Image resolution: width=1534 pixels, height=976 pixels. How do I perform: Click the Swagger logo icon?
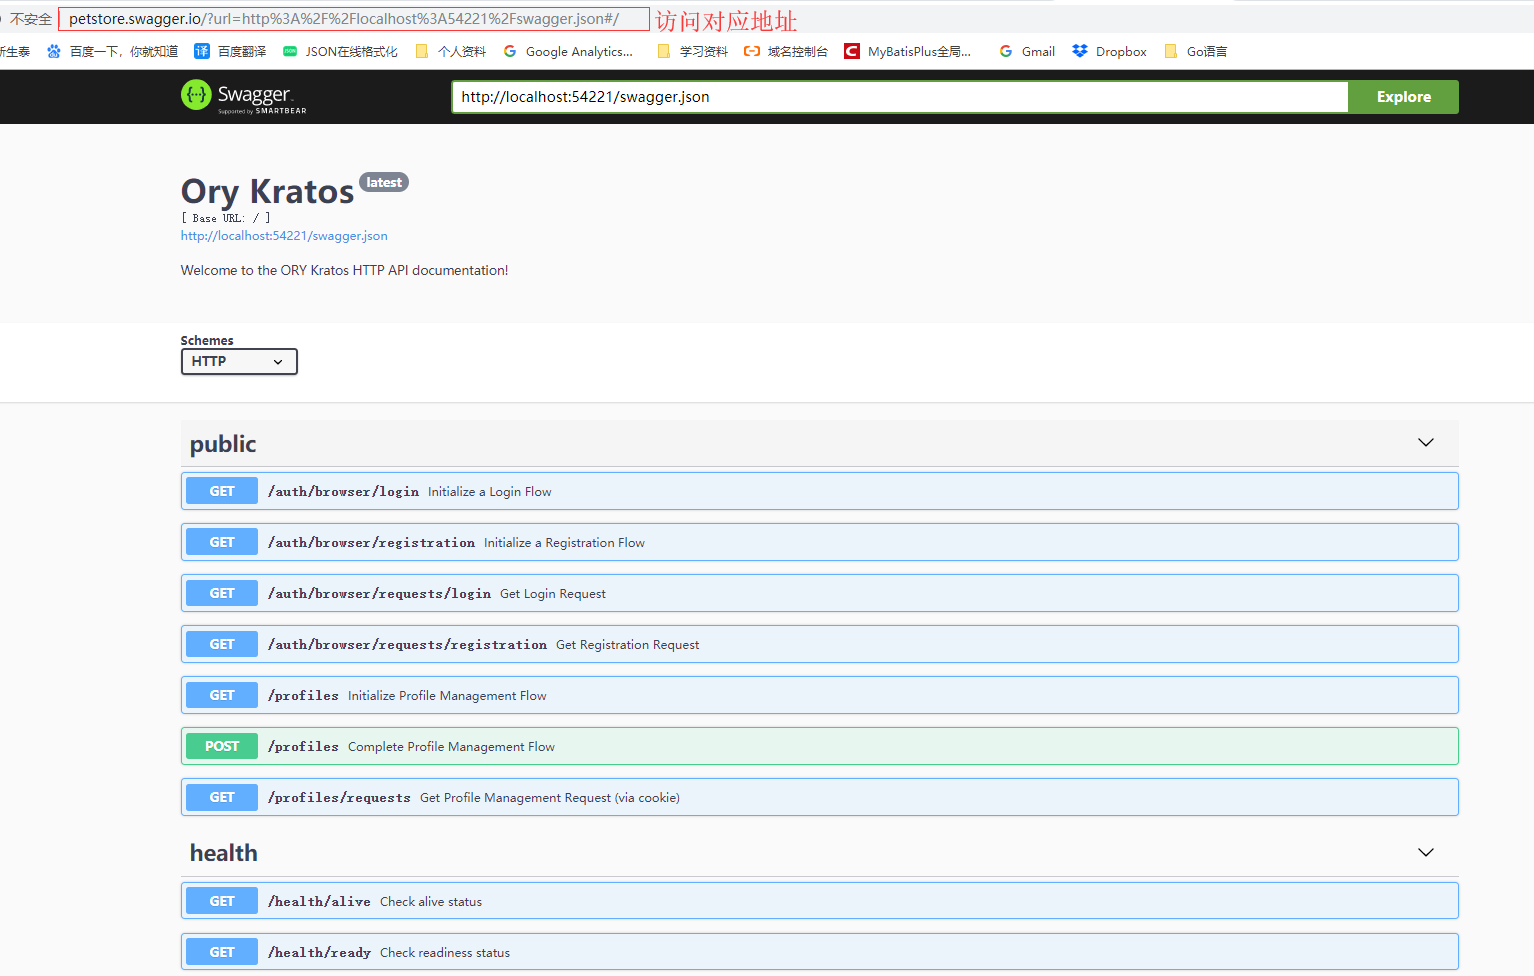click(196, 95)
